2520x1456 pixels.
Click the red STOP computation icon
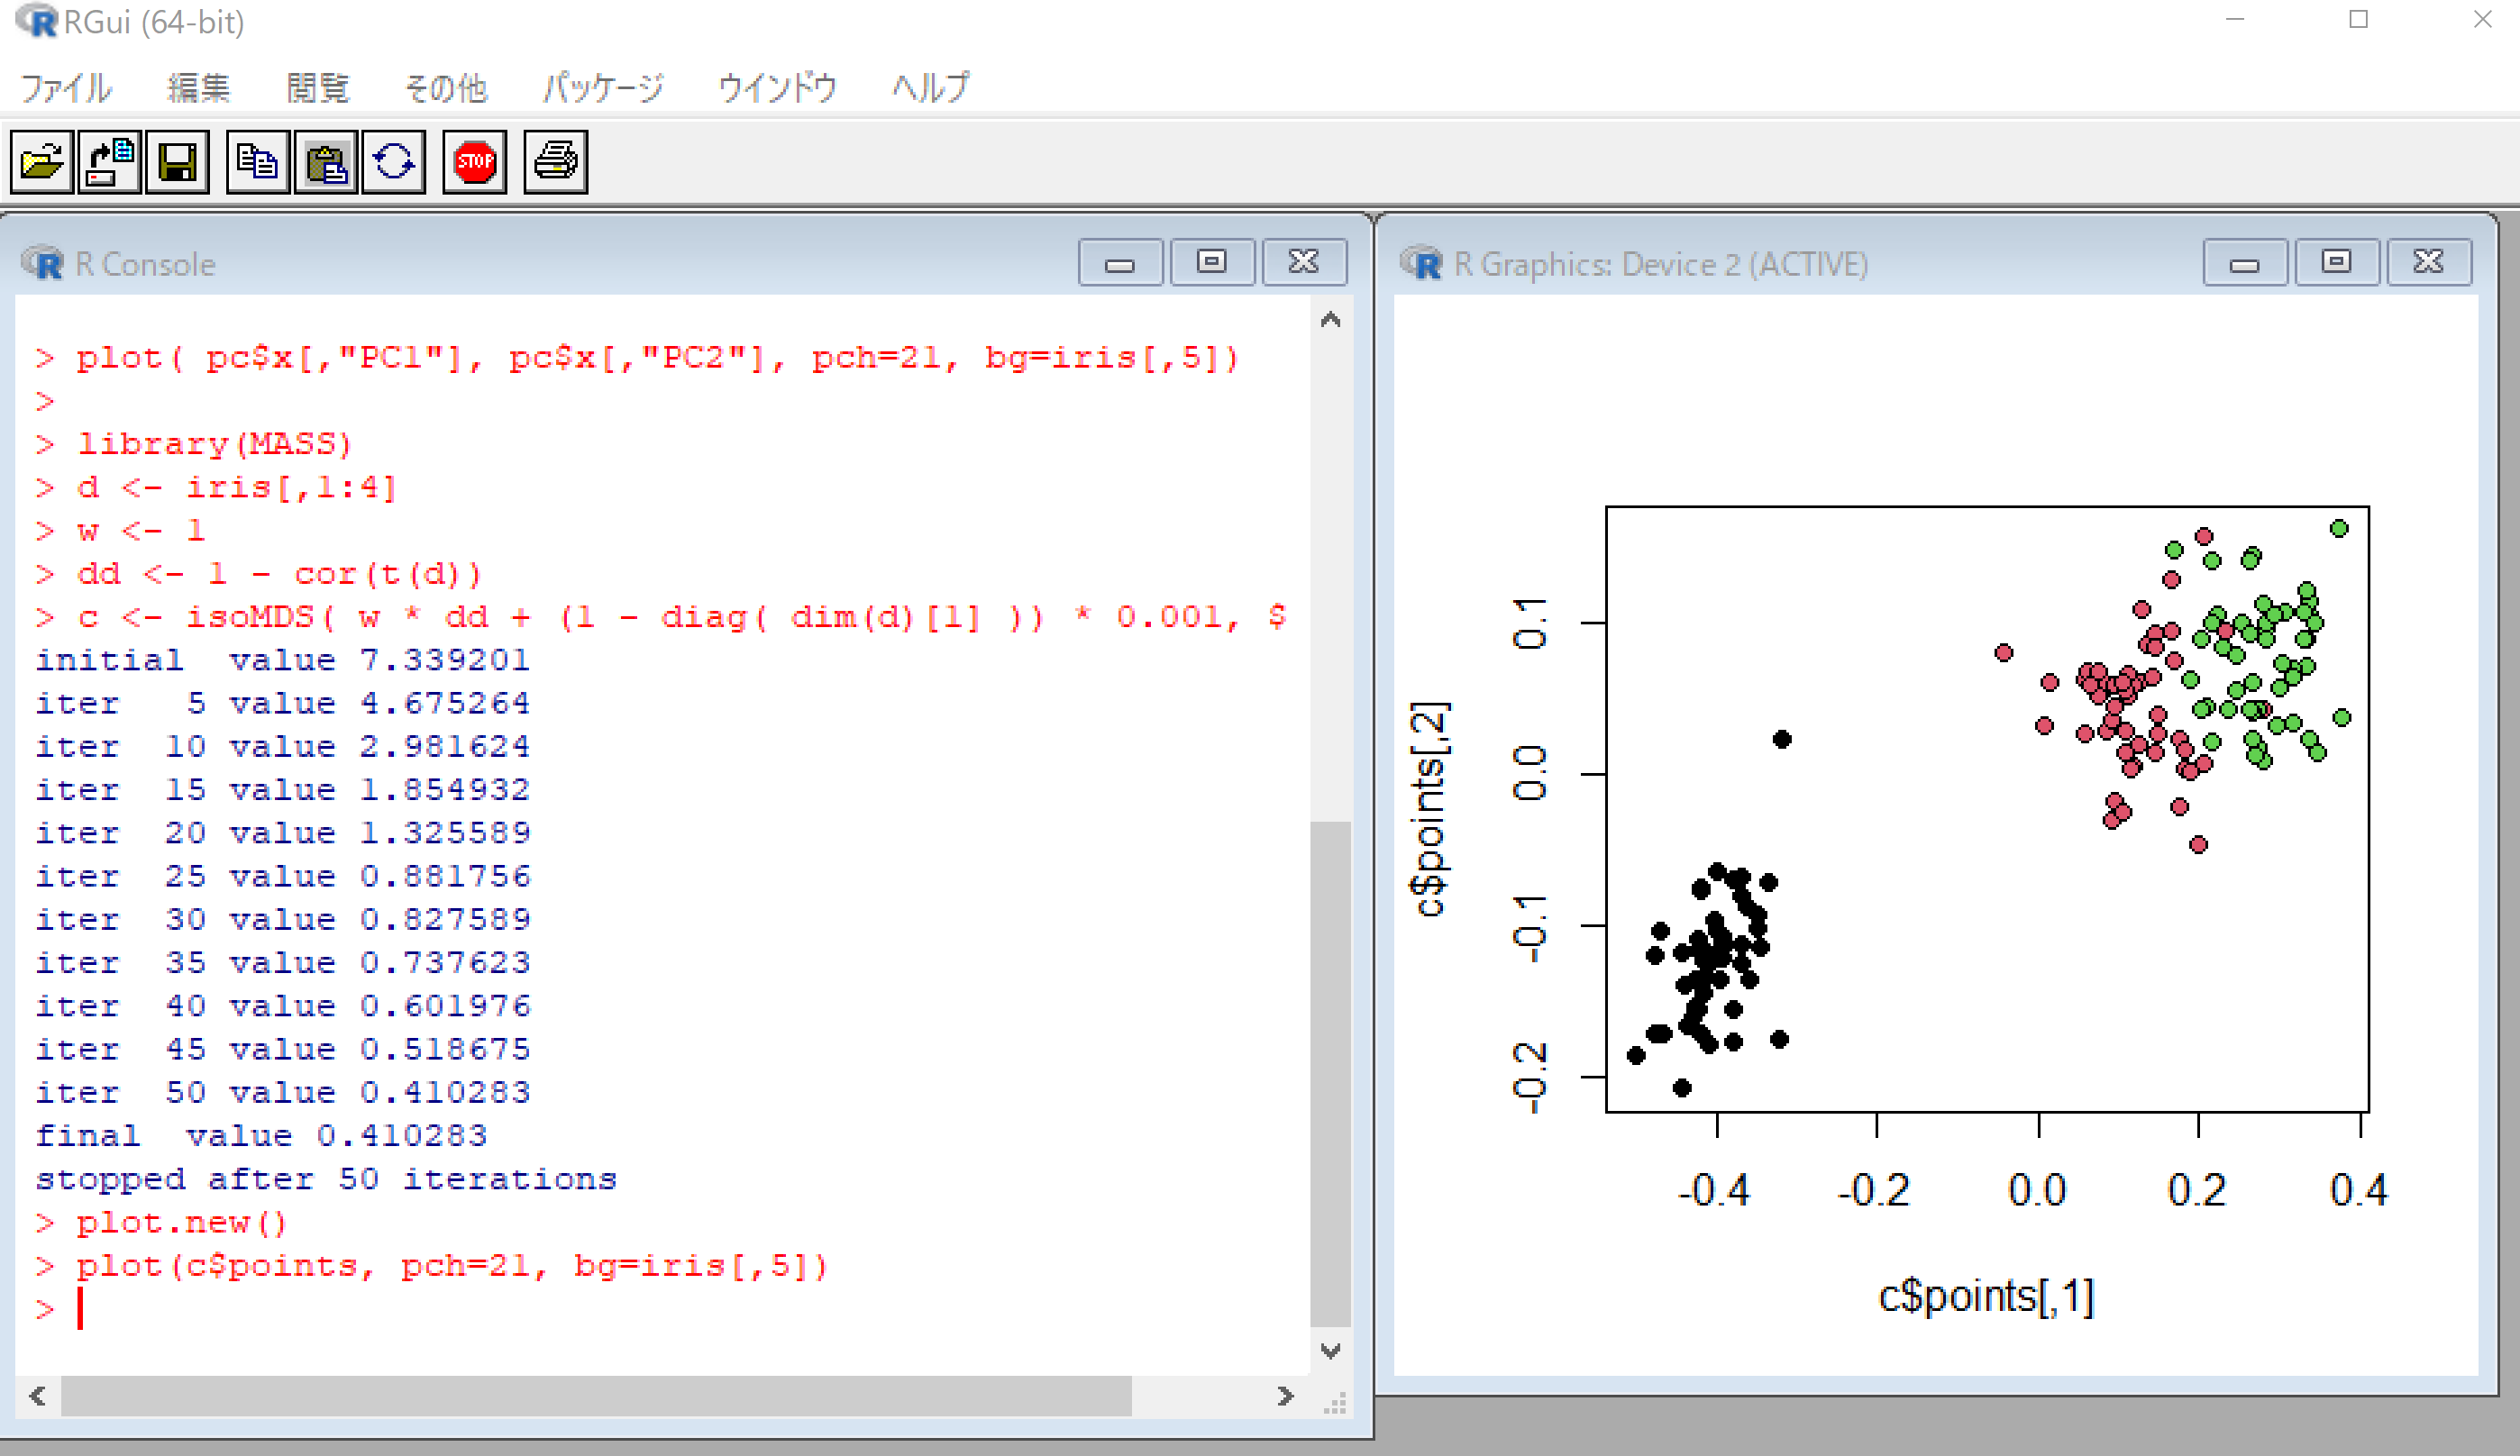click(x=475, y=161)
